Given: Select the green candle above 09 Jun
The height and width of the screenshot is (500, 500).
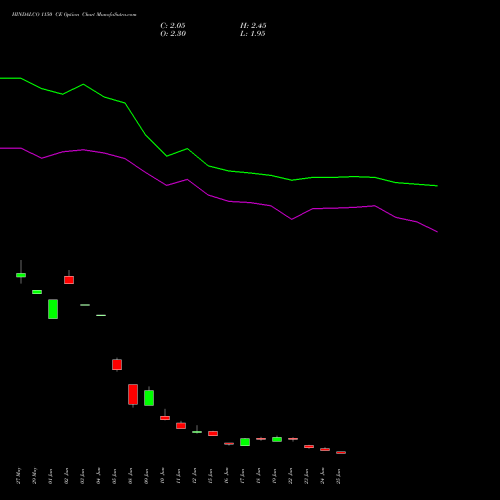Looking at the screenshot, I should click(x=149, y=398).
